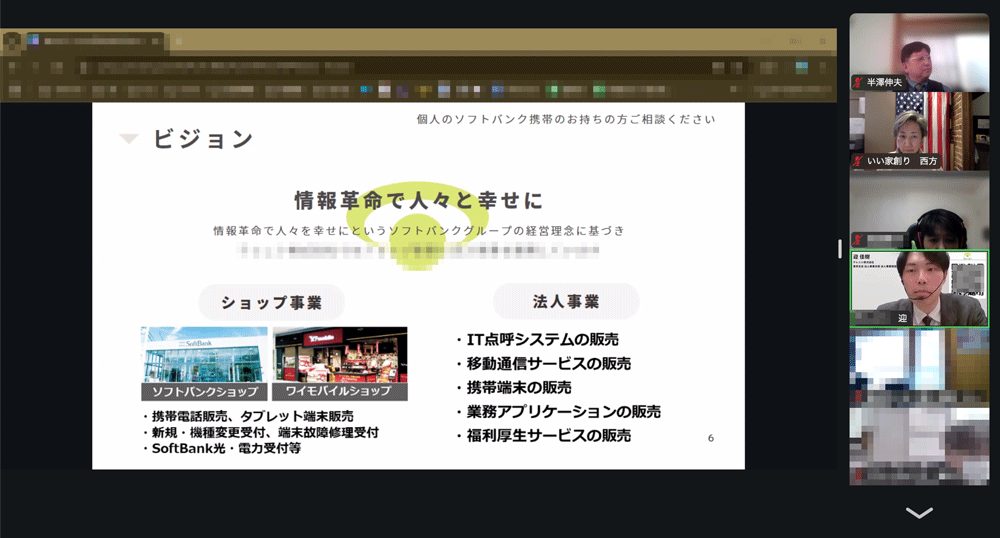The width and height of the screenshot is (1000, 538).
Task: Click the 法人事業 pill label
Action: click(x=565, y=301)
